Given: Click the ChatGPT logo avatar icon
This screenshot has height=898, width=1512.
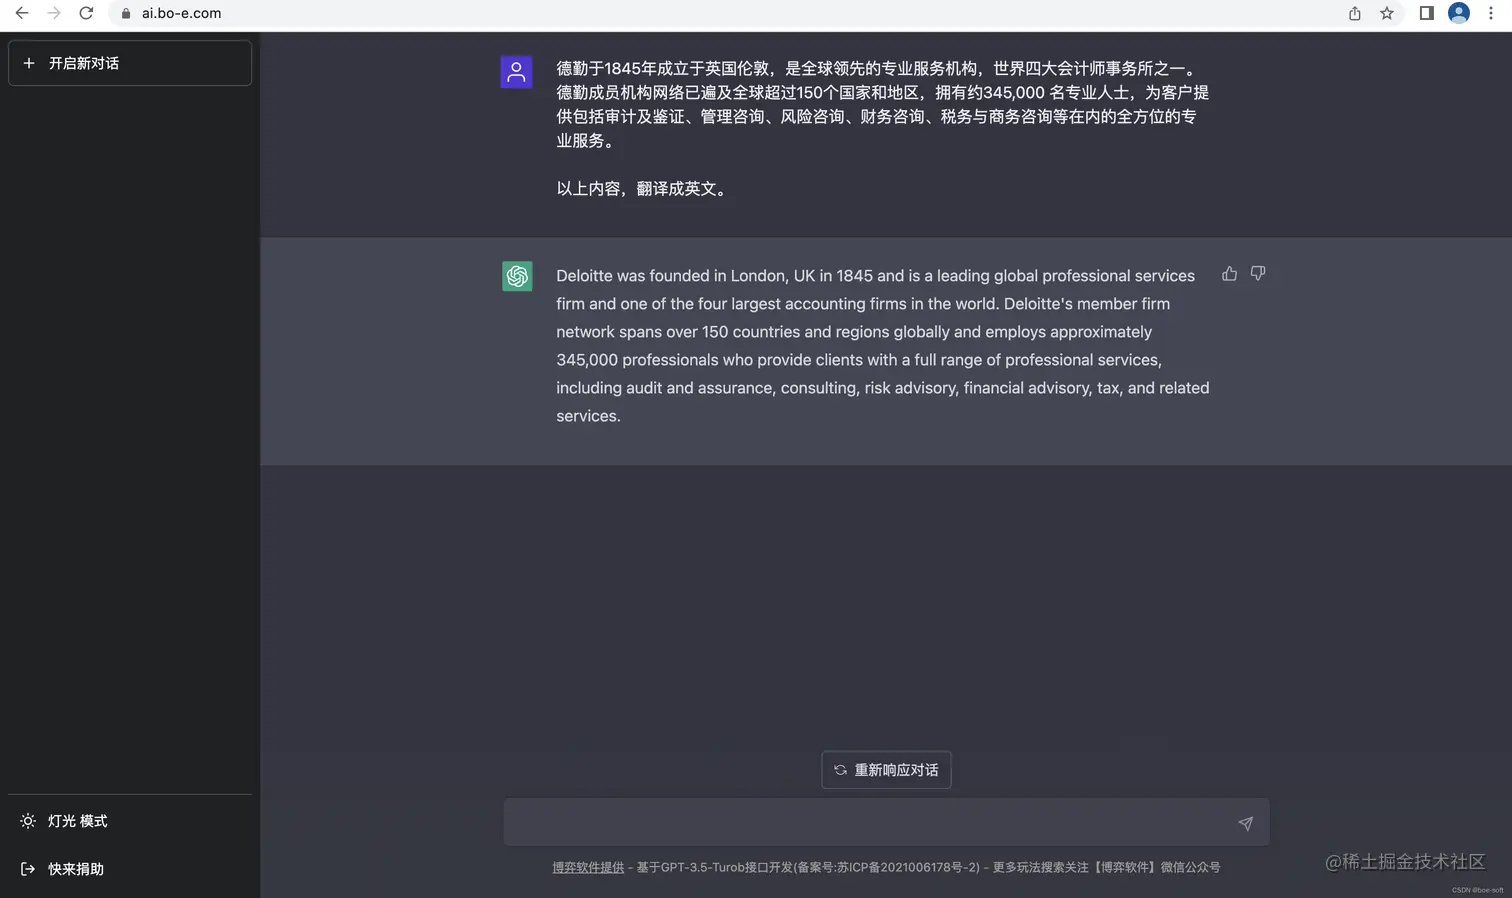Looking at the screenshot, I should [517, 276].
